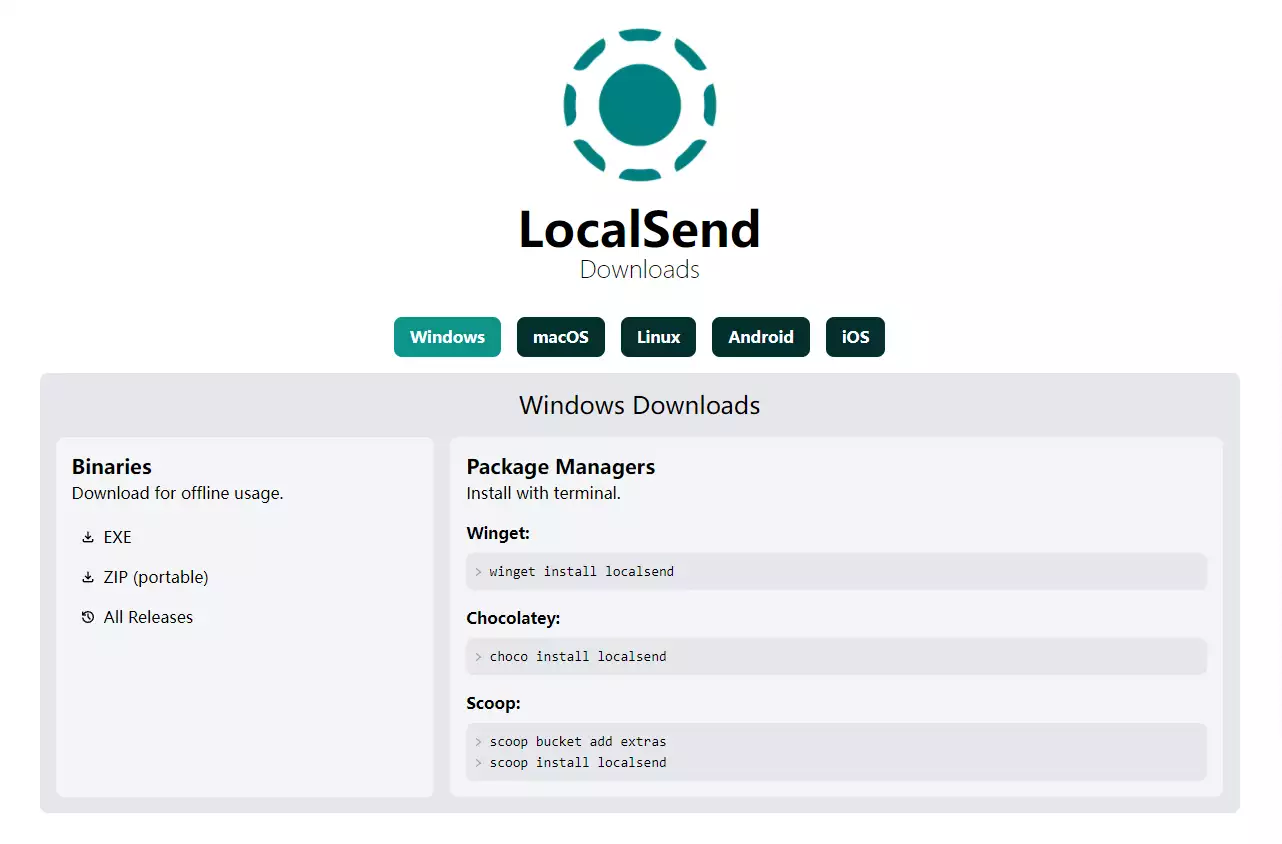Switch to the Linux tab
This screenshot has width=1282, height=844.
pos(658,337)
